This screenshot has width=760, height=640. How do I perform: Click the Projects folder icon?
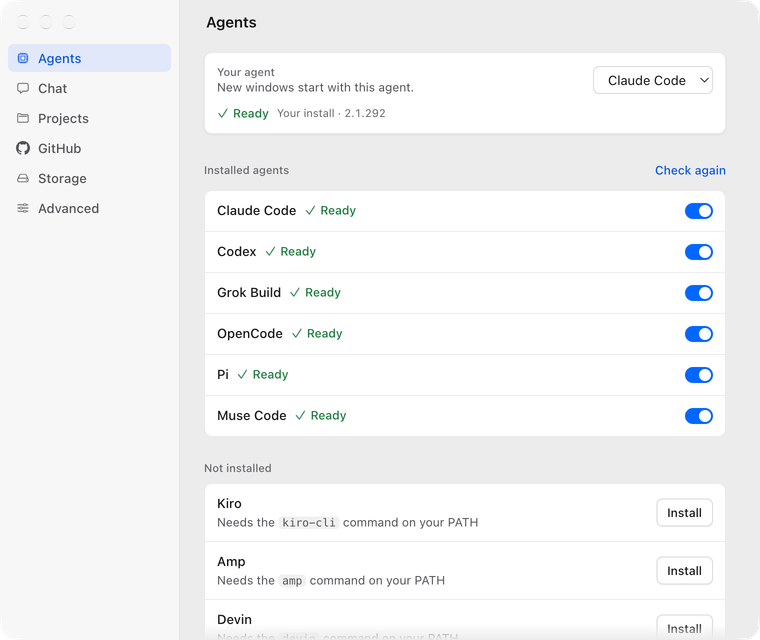pos(23,118)
